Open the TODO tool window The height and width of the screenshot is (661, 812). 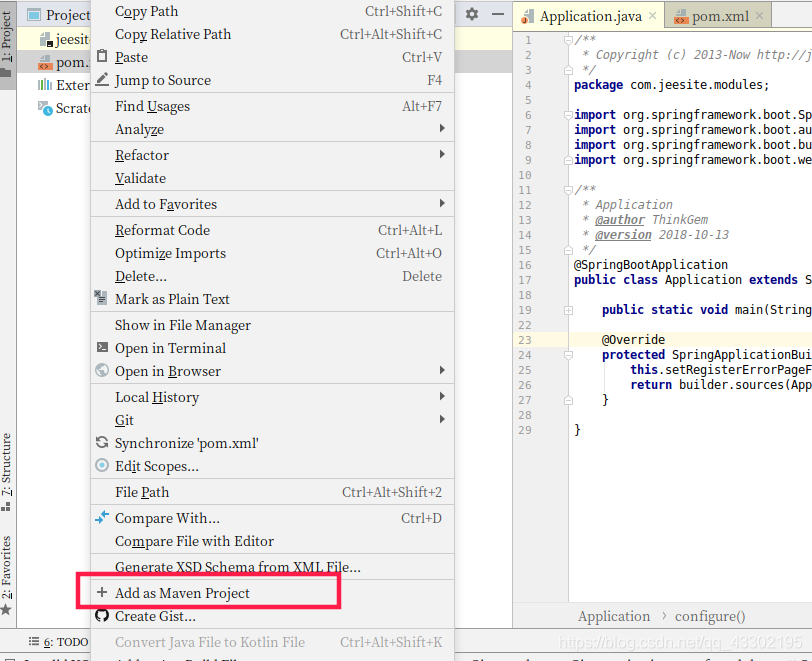(x=65, y=642)
